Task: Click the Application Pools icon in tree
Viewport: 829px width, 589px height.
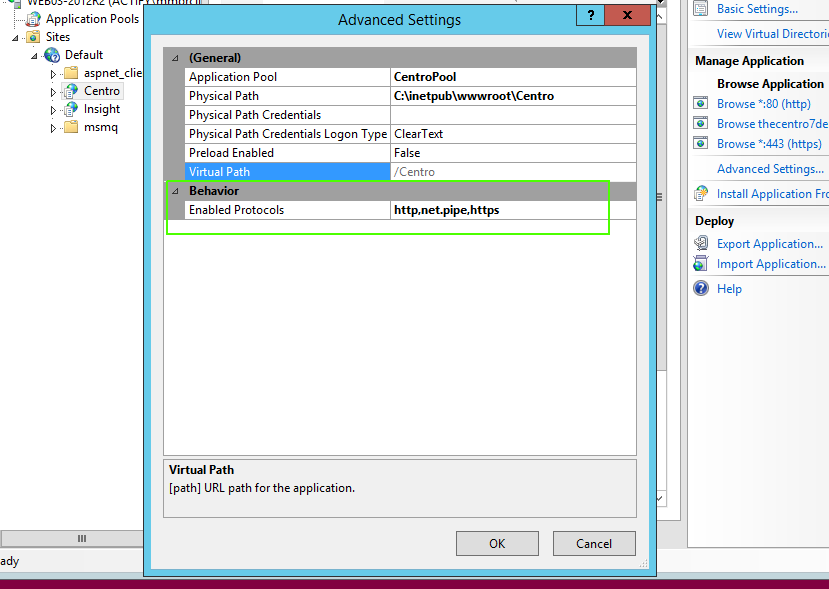Action: (34, 19)
